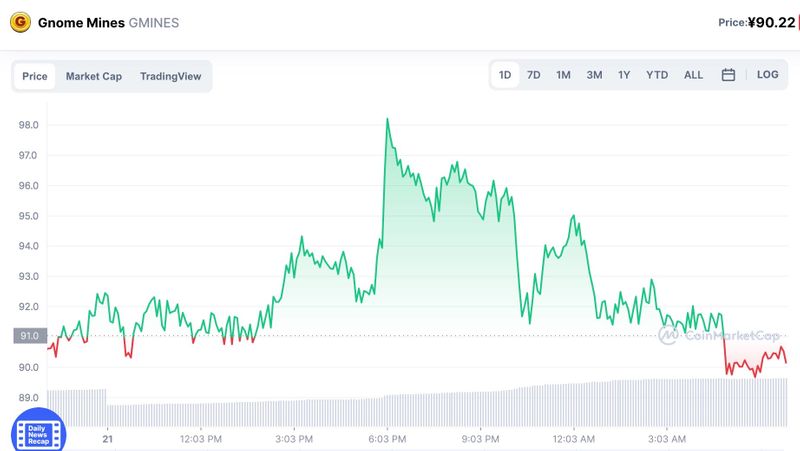
Task: Open the Market Cap tab
Action: point(94,76)
